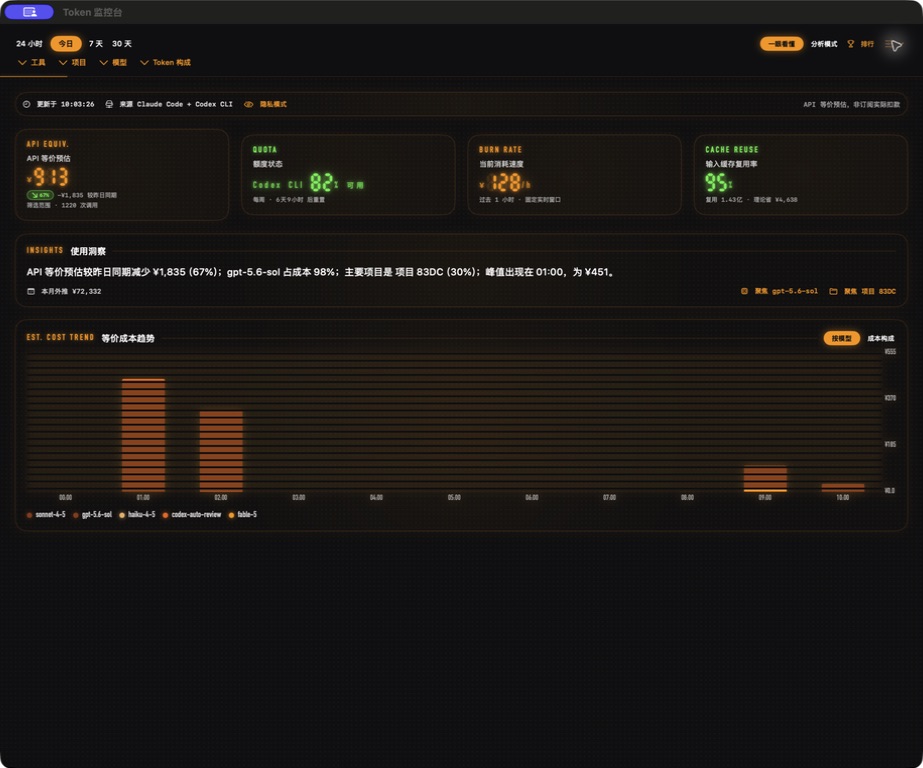
Task: Expand the Token 构成 filter dropdown
Action: pyautogui.click(x=165, y=62)
